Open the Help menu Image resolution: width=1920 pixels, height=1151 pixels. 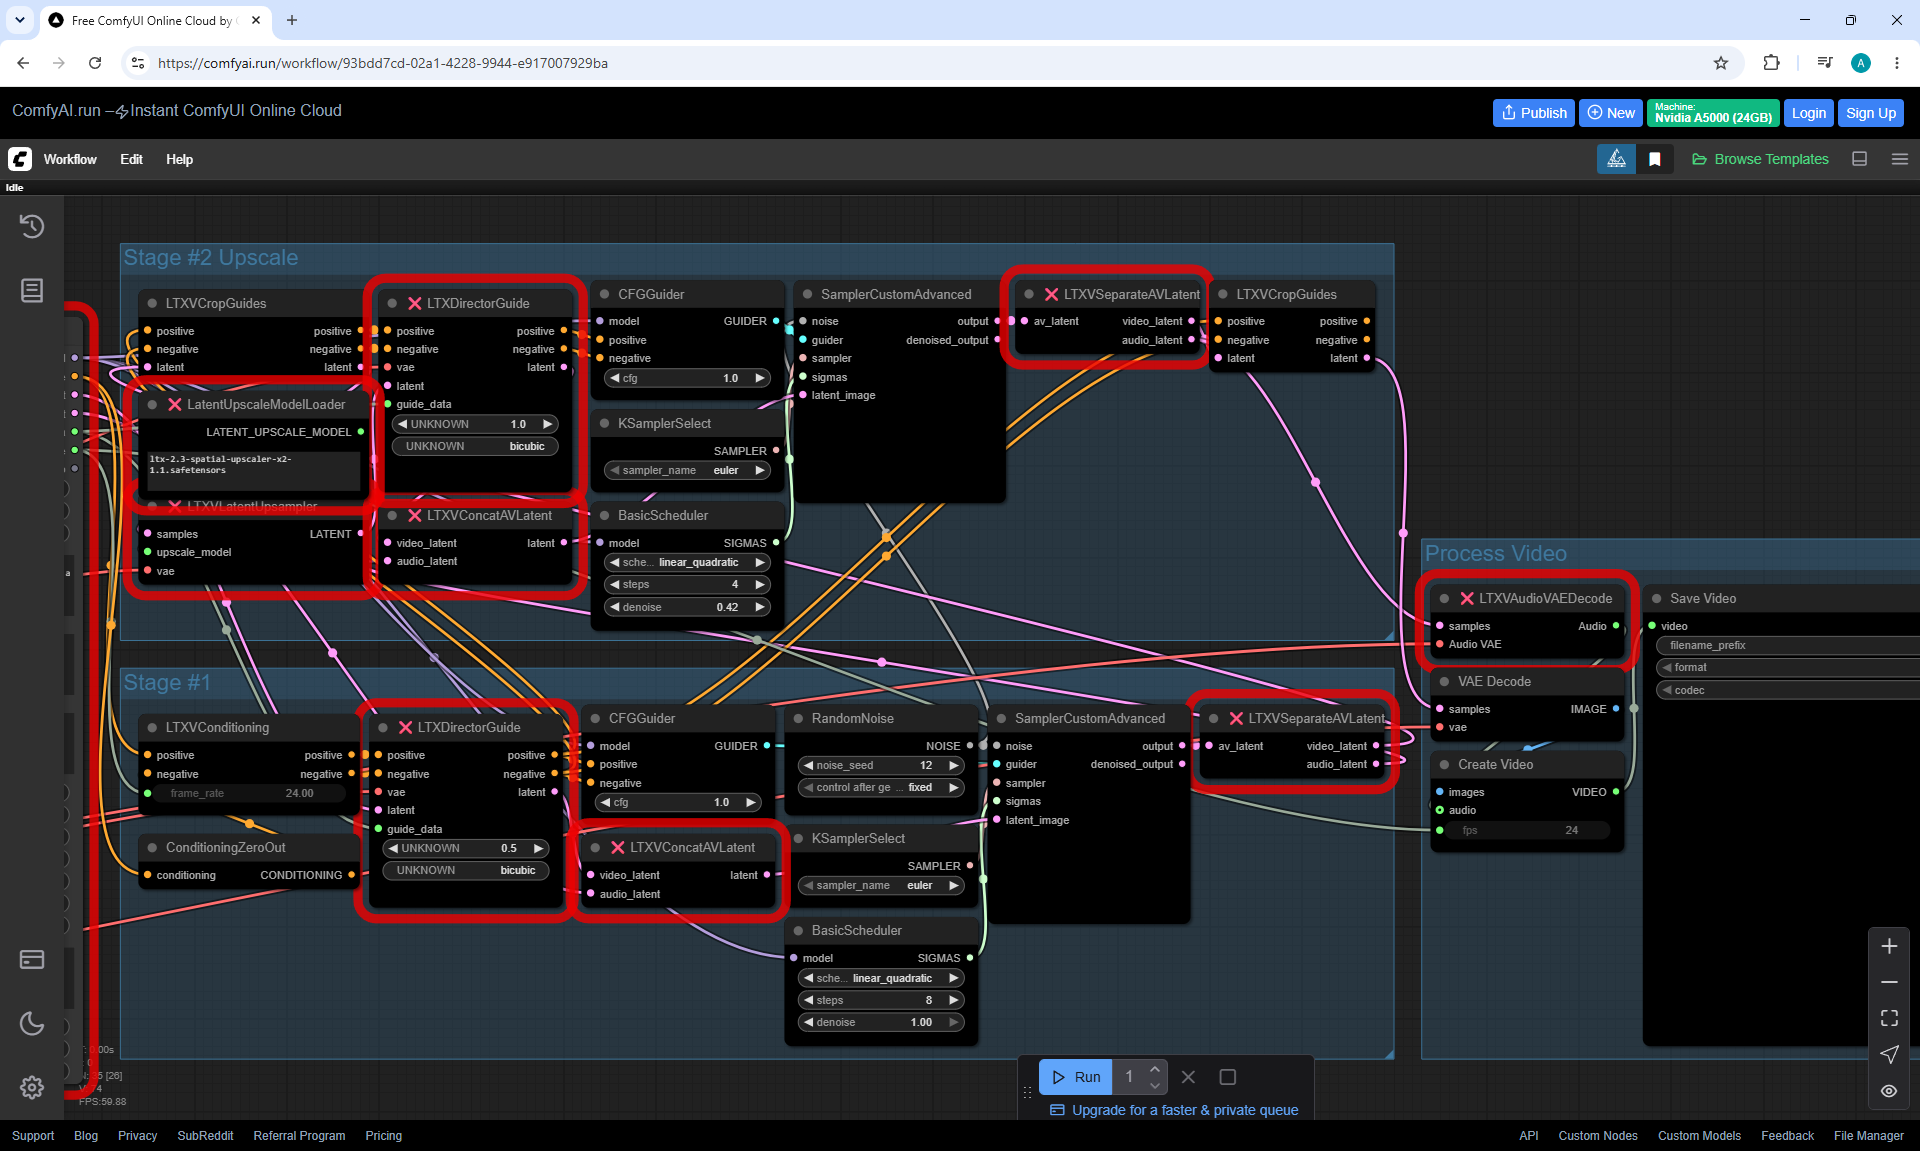[x=179, y=159]
